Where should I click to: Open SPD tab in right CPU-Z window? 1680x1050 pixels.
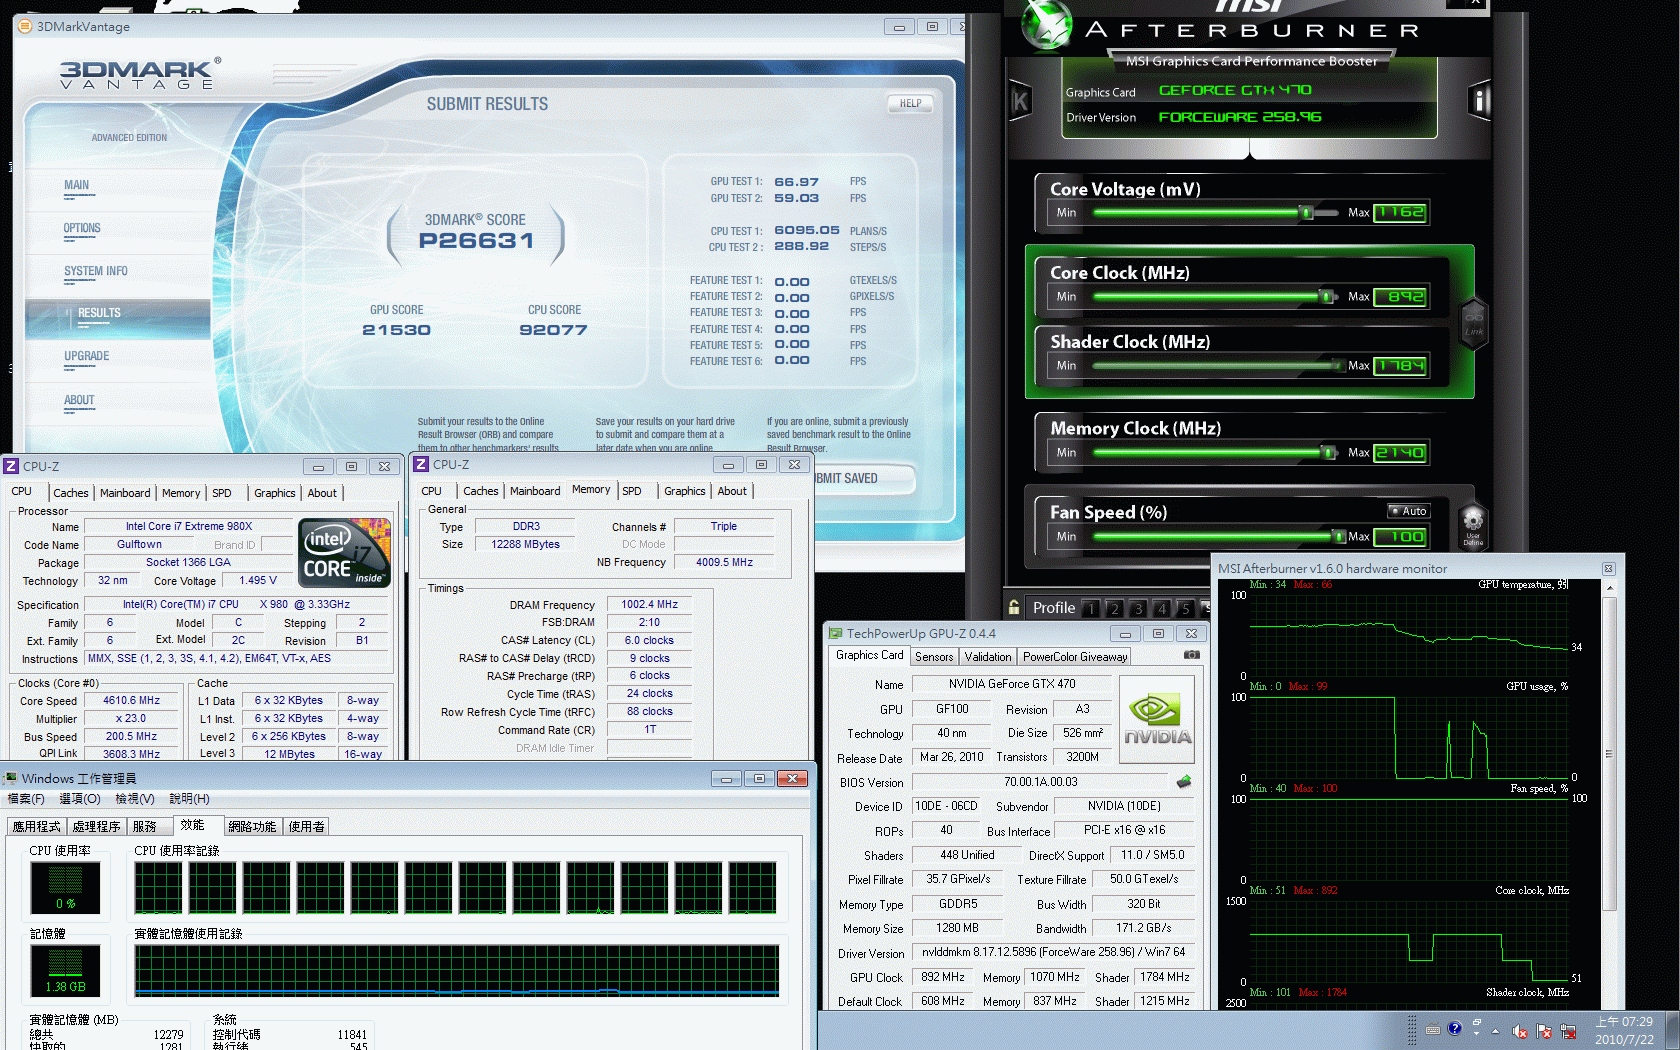(x=632, y=491)
